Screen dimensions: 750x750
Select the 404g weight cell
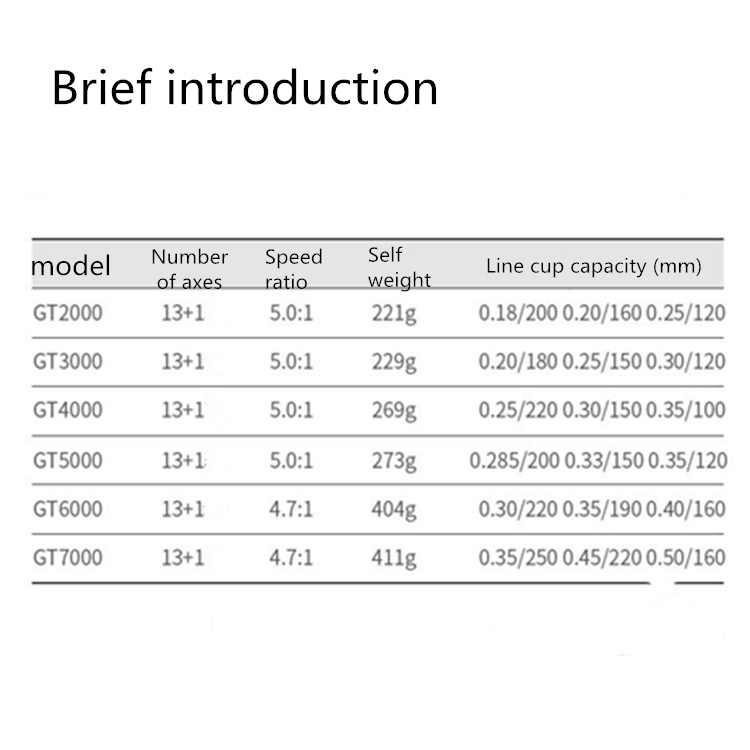tap(392, 510)
